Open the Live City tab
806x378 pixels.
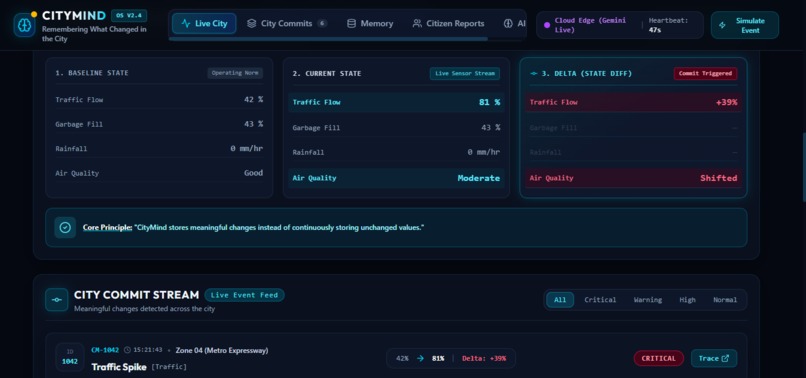point(204,24)
